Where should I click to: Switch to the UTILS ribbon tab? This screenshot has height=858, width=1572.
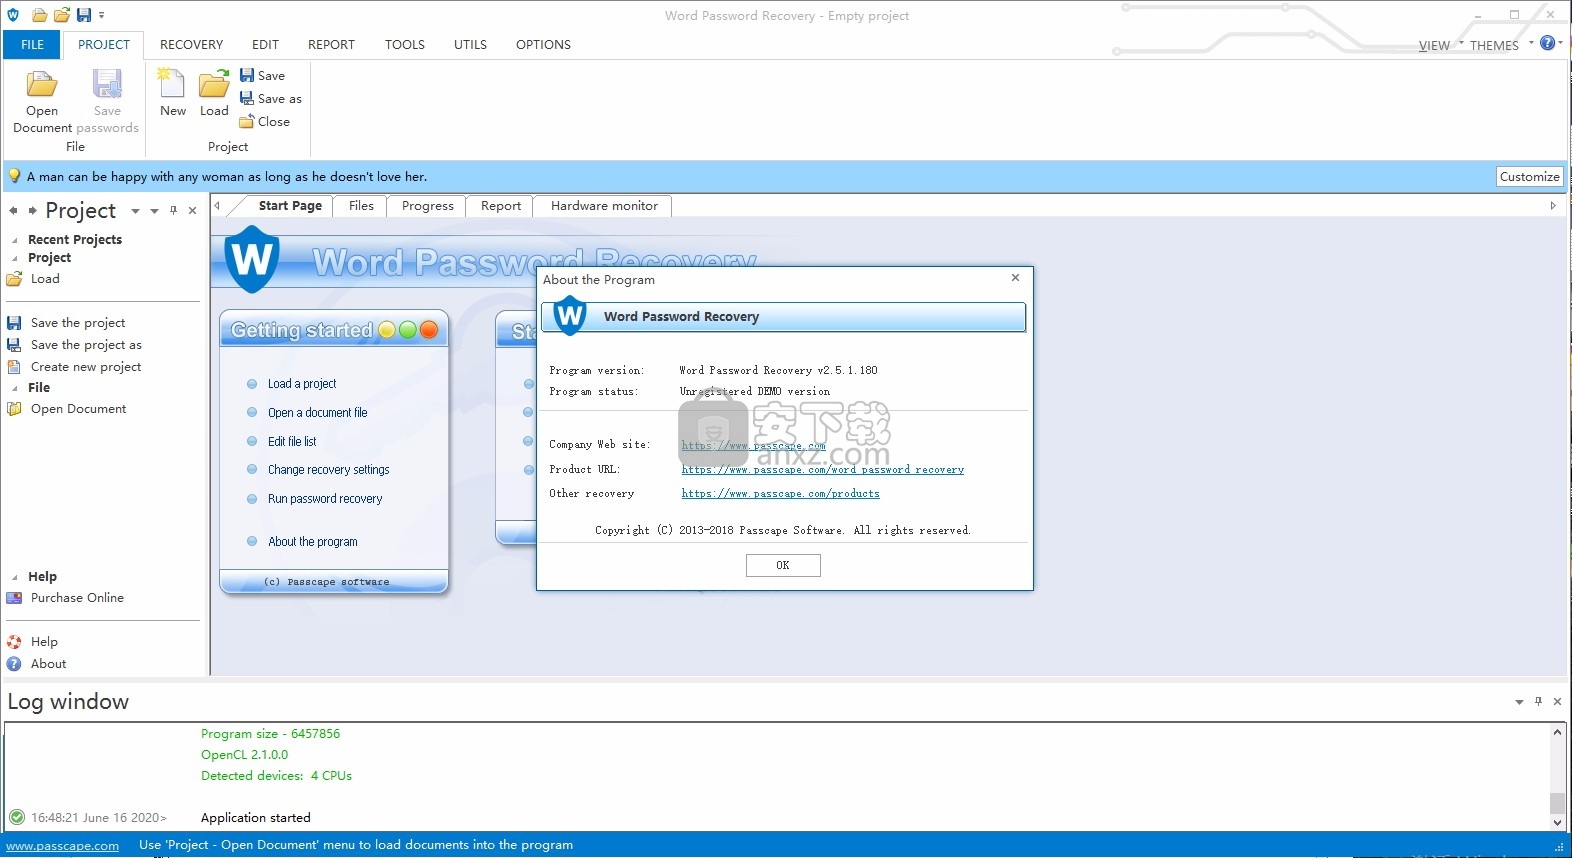coord(470,44)
